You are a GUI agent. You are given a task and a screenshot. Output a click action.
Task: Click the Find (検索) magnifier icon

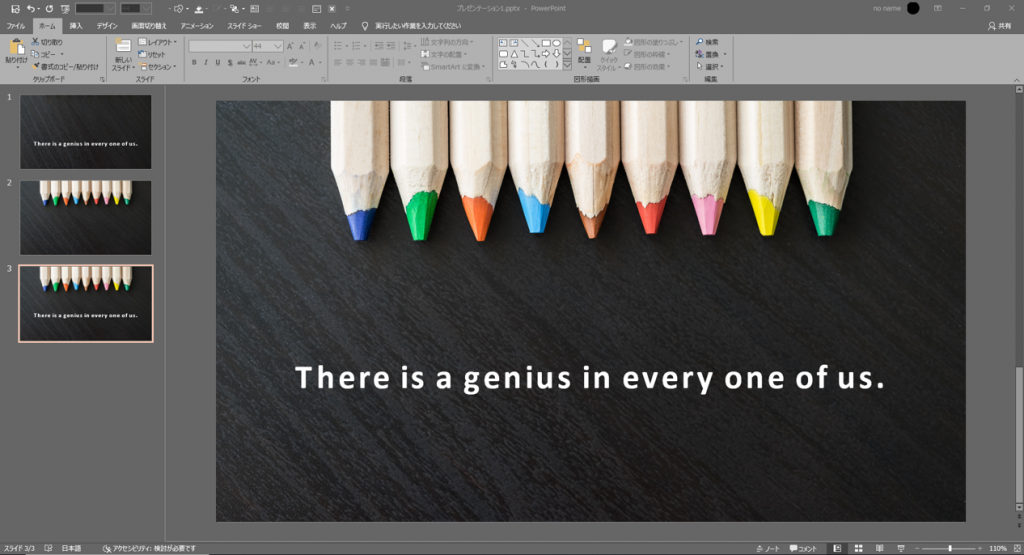pos(699,42)
